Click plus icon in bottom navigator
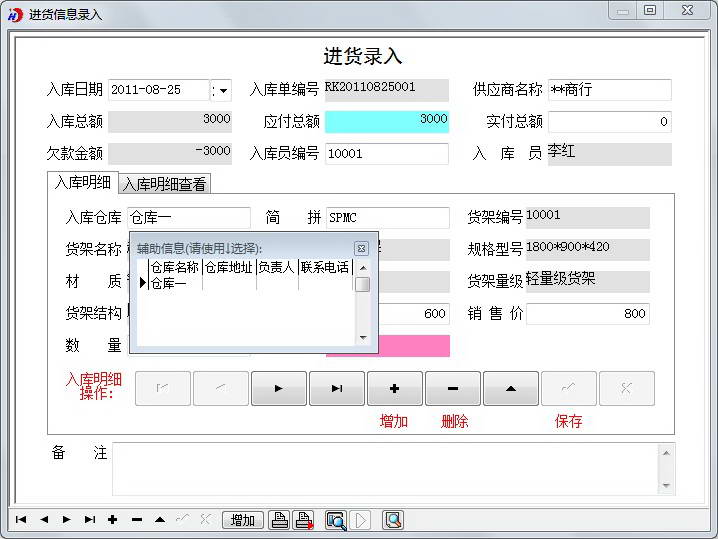The image size is (718, 539). [x=113, y=519]
